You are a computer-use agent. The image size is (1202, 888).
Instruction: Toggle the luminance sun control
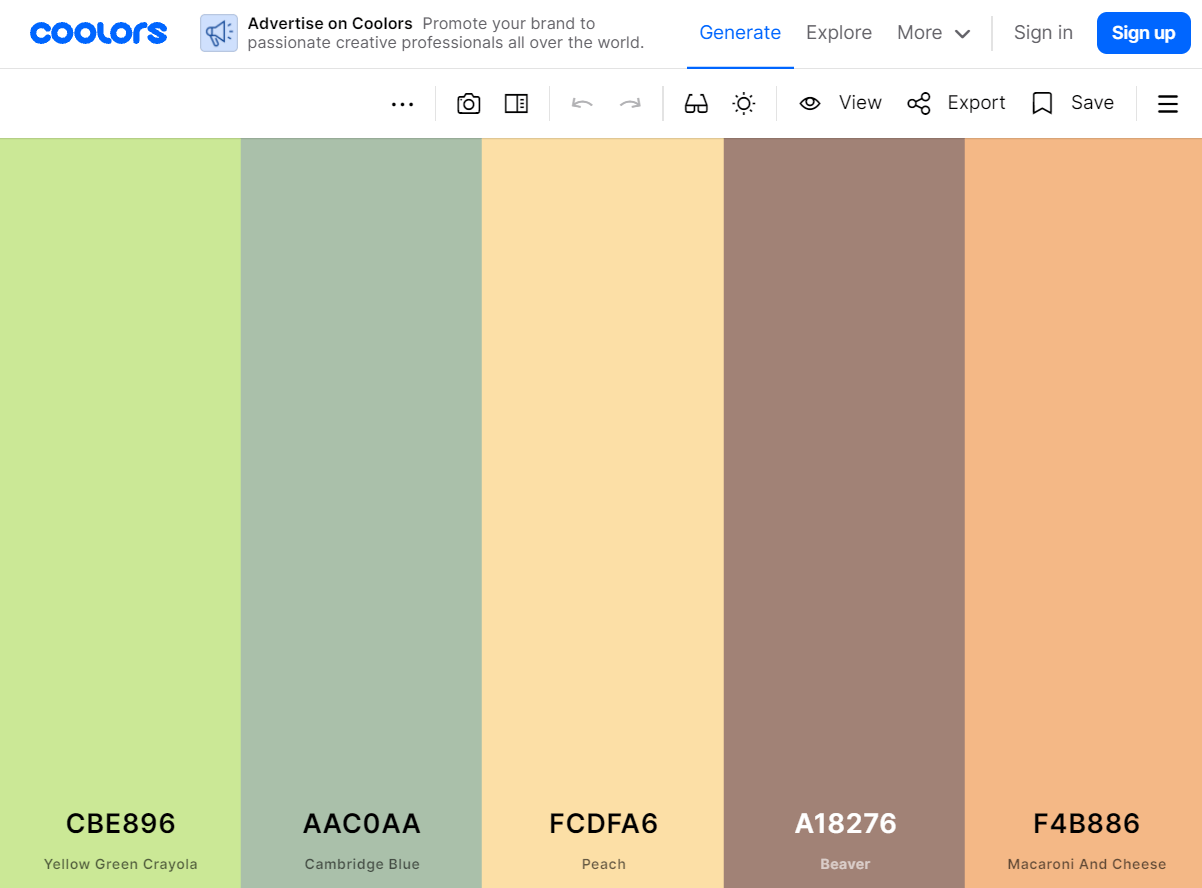pos(743,103)
